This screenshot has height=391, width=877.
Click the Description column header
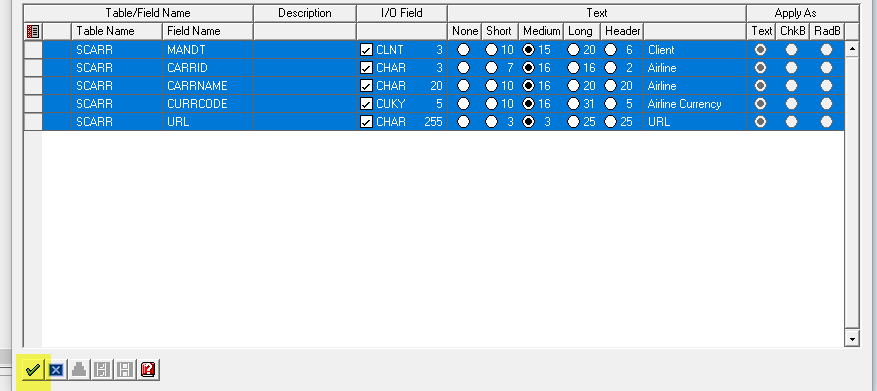305,13
